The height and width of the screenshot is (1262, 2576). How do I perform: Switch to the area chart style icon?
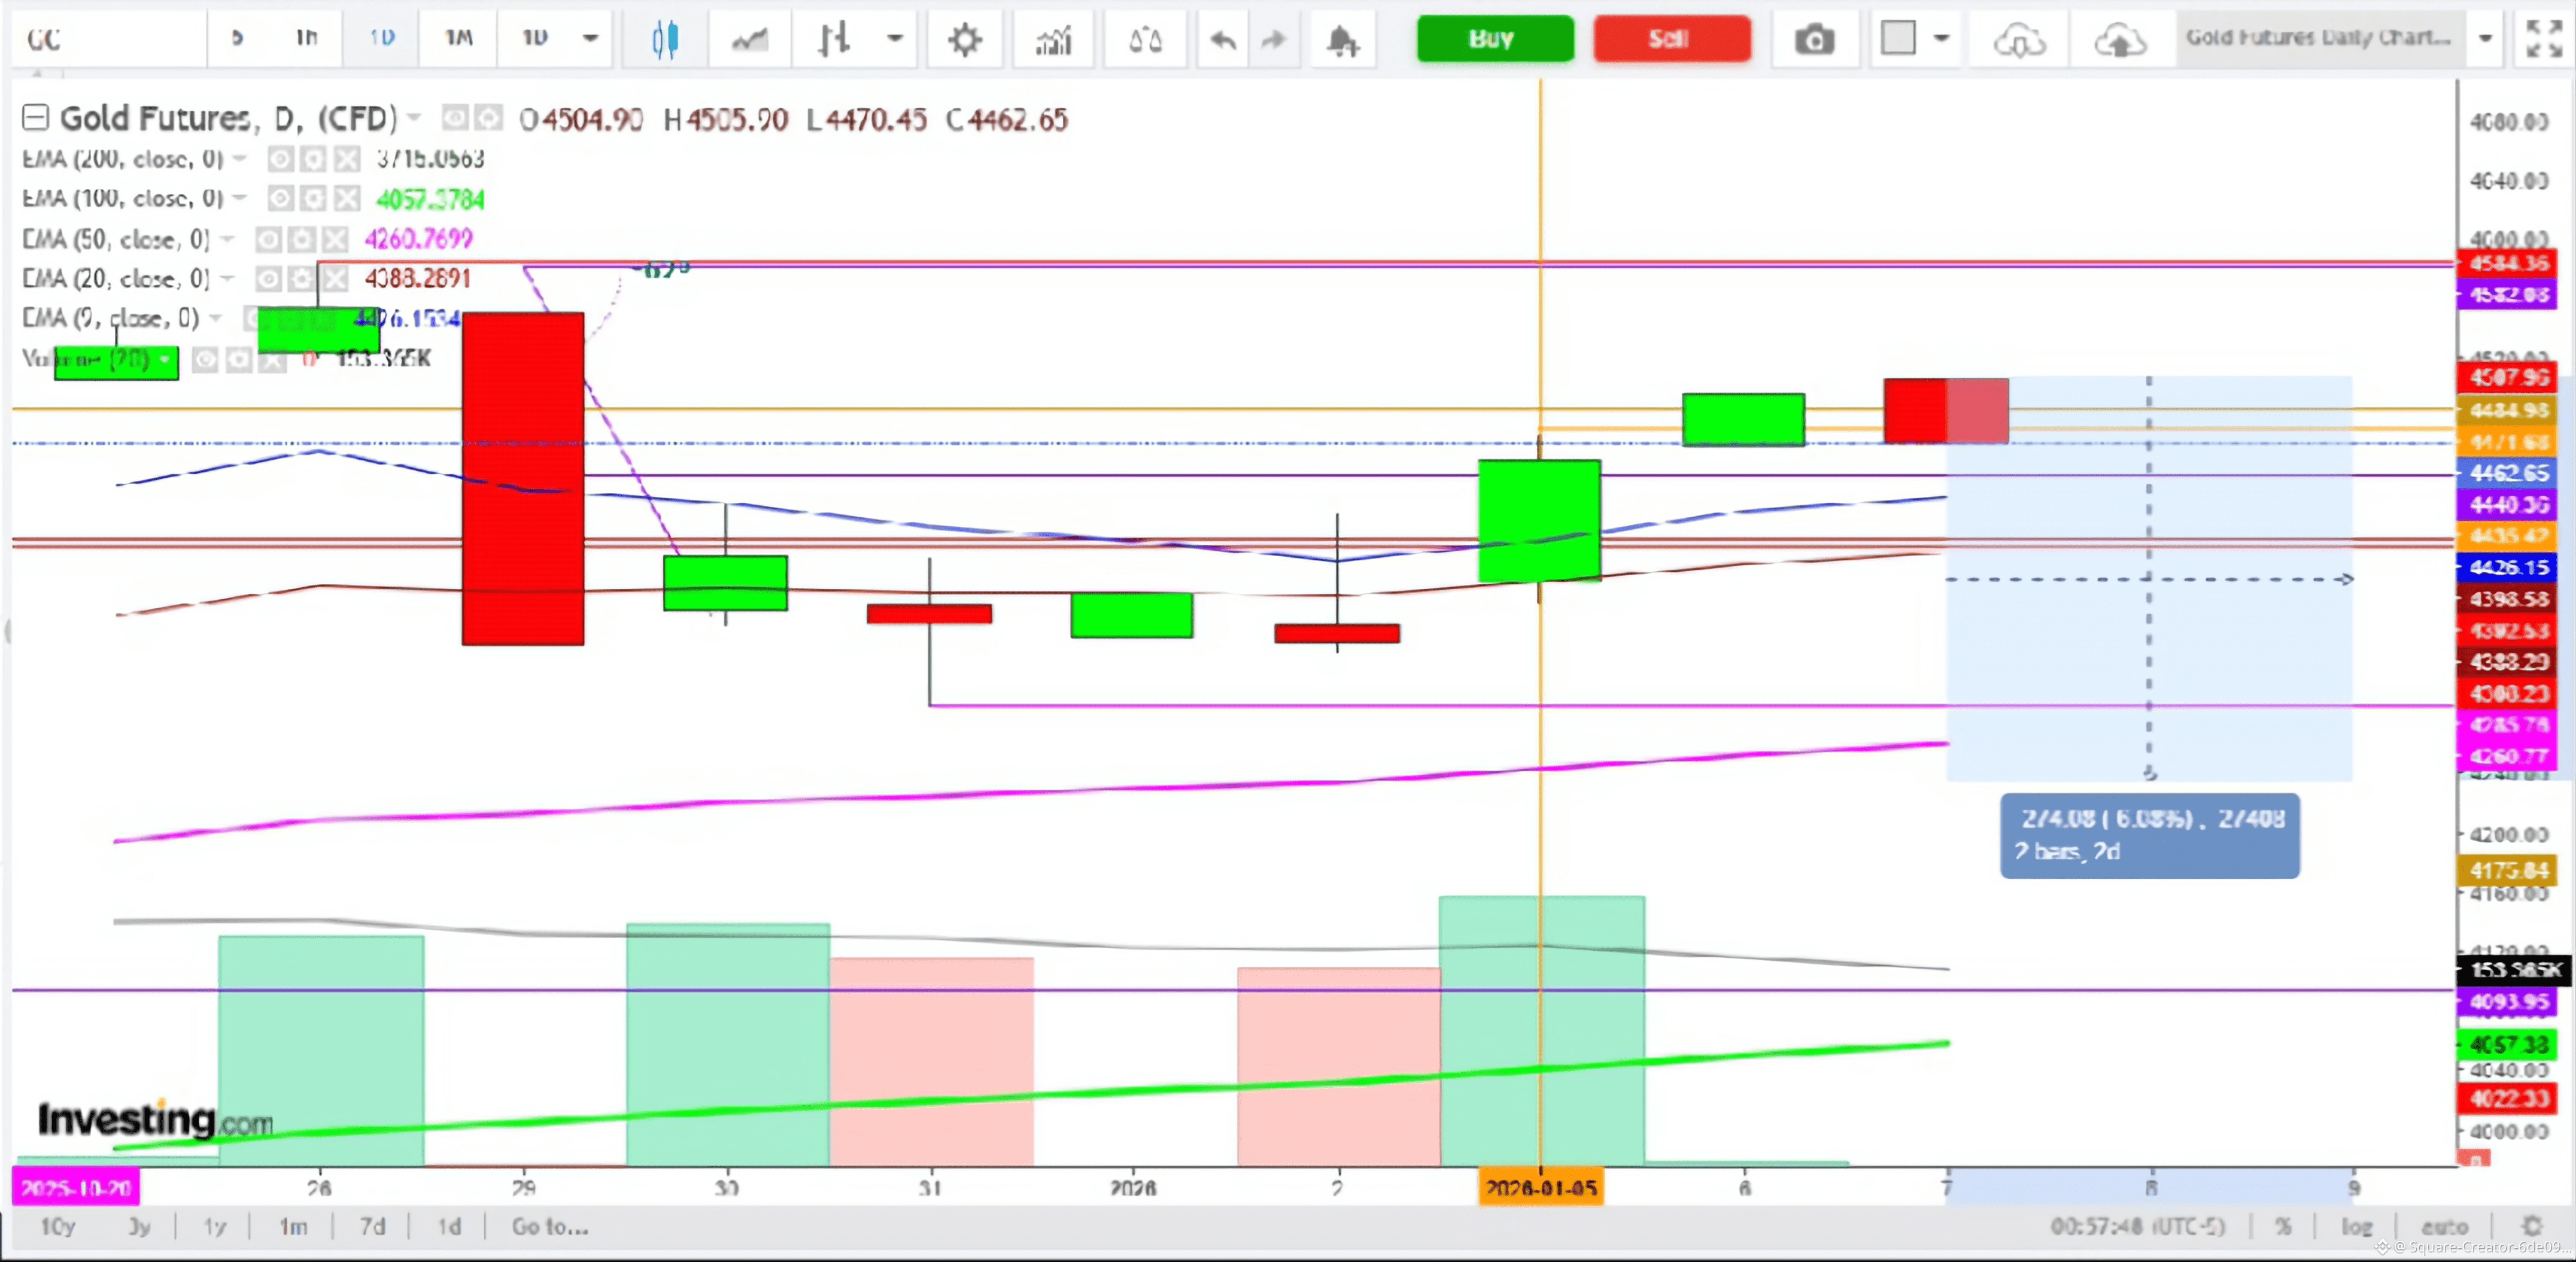tap(749, 40)
